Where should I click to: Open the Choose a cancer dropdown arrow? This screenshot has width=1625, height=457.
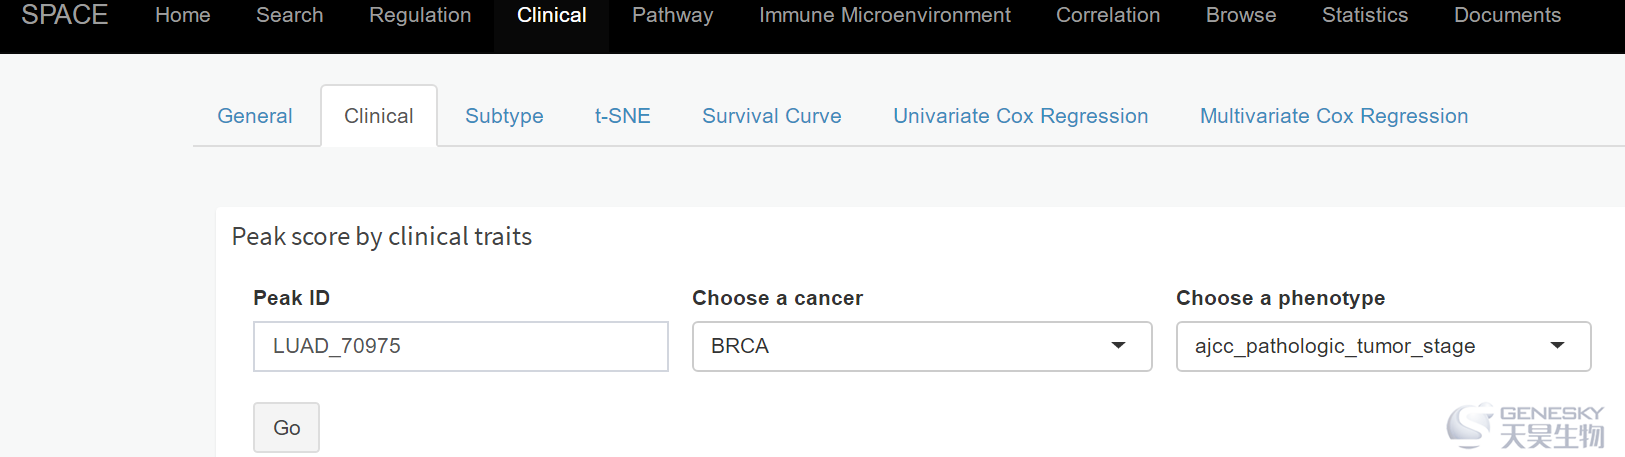point(1118,346)
